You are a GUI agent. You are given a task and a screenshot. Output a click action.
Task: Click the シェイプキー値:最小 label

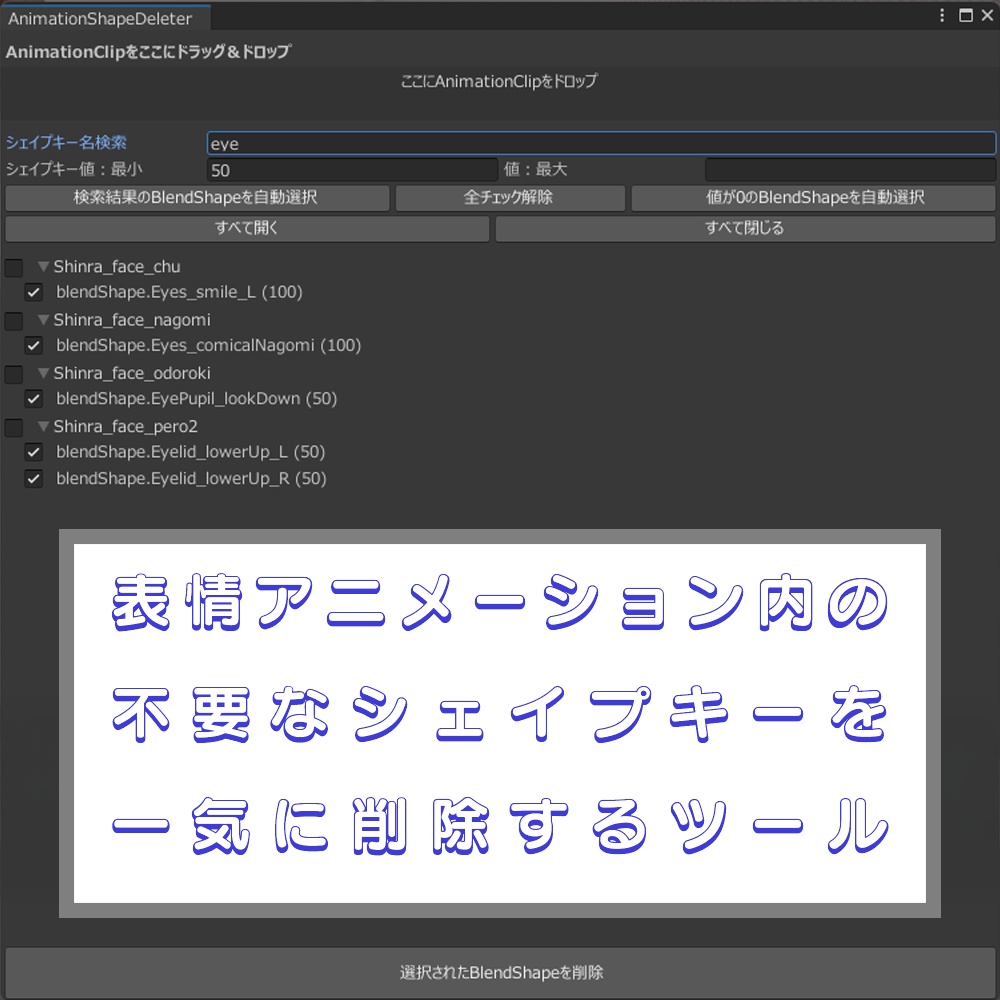(x=74, y=169)
